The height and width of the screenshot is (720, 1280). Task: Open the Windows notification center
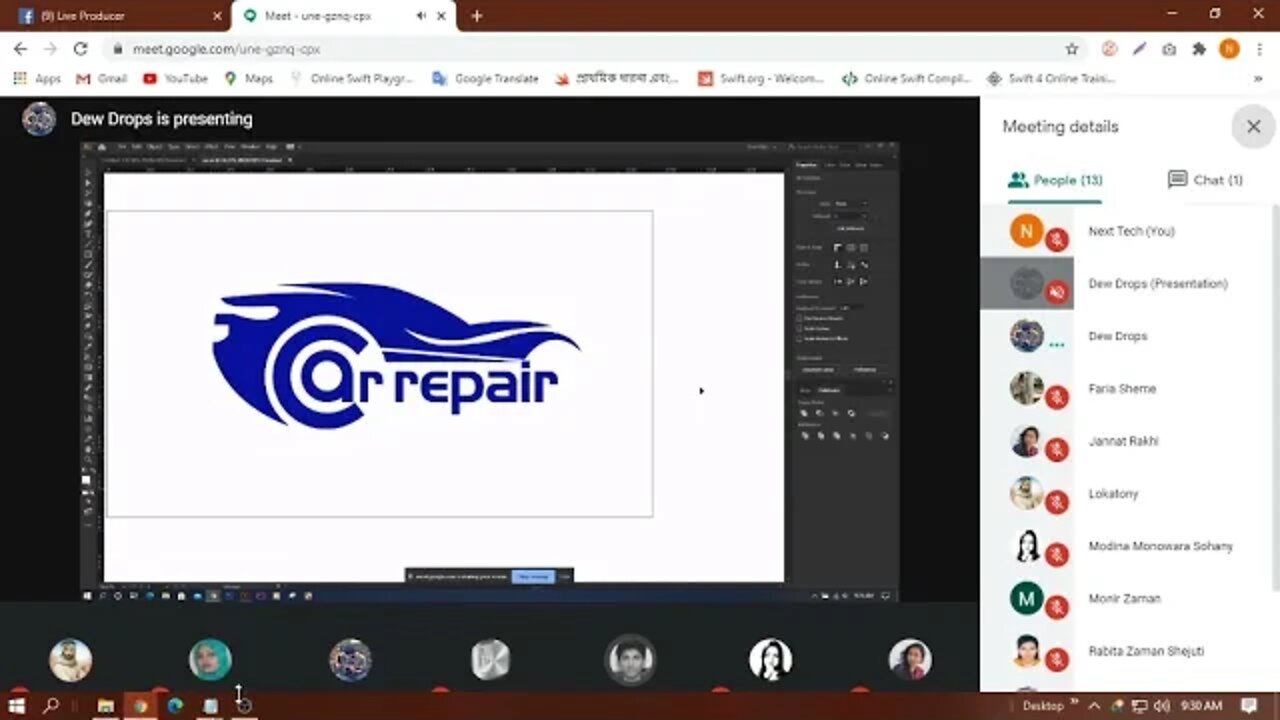click(1251, 706)
